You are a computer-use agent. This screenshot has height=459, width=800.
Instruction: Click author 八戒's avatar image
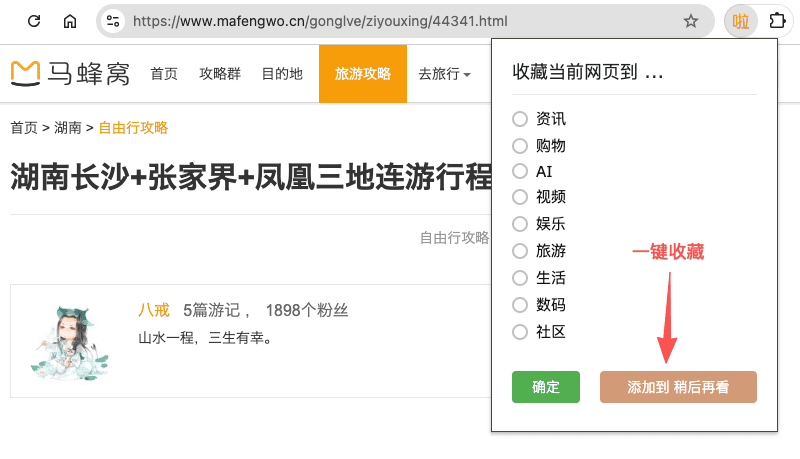point(65,341)
